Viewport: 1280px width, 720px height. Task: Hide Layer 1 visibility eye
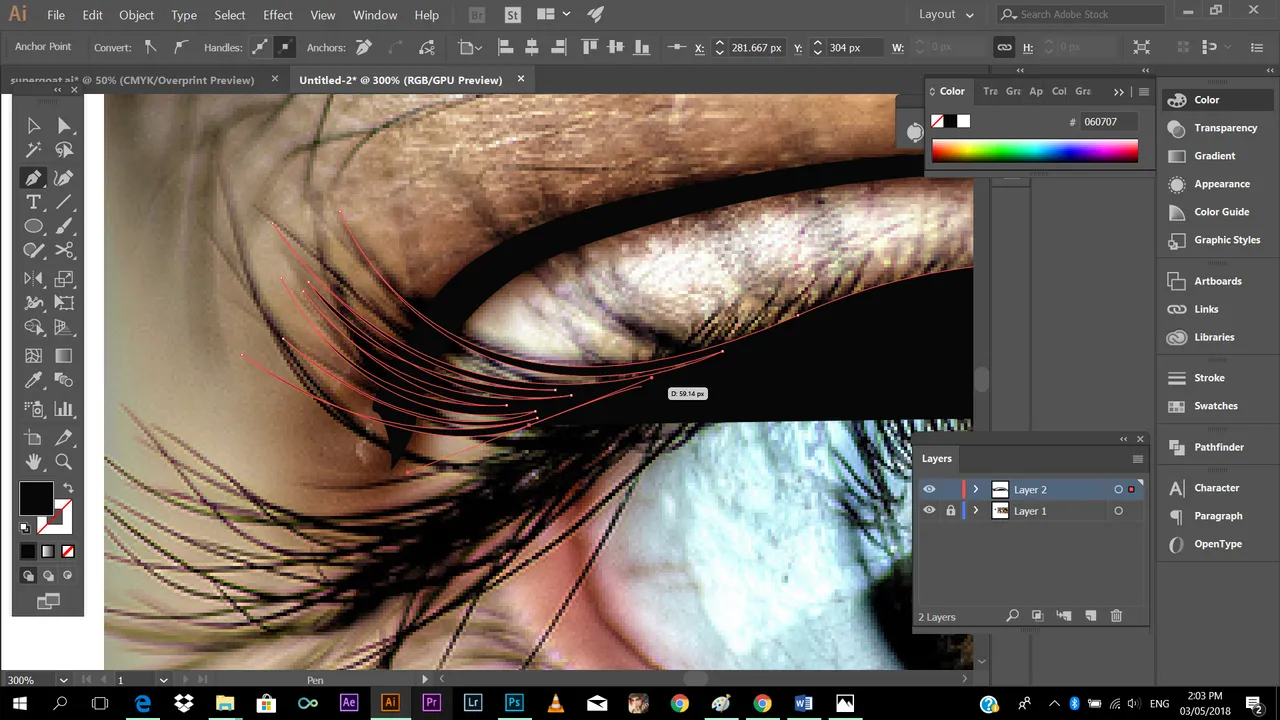click(x=929, y=511)
